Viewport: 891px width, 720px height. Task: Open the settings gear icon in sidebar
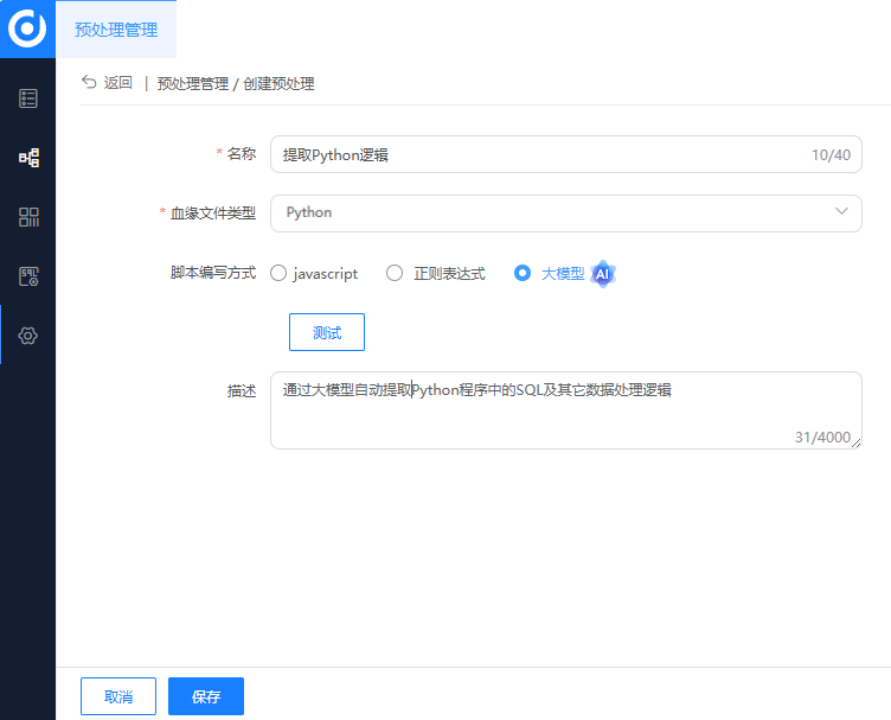pos(27,336)
